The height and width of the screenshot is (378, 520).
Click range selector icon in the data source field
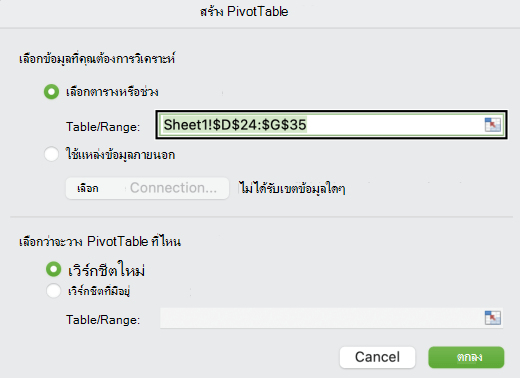[493, 125]
